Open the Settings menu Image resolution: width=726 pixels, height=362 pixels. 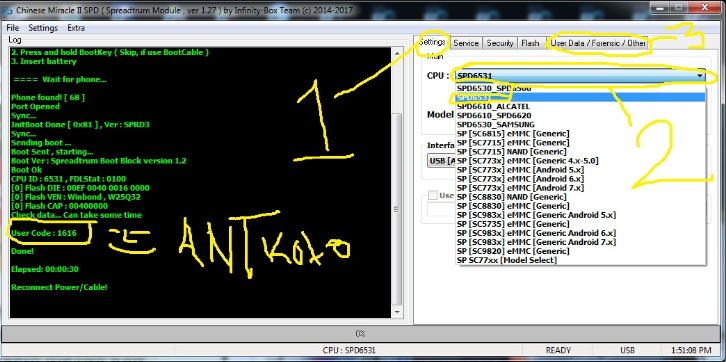coord(43,28)
